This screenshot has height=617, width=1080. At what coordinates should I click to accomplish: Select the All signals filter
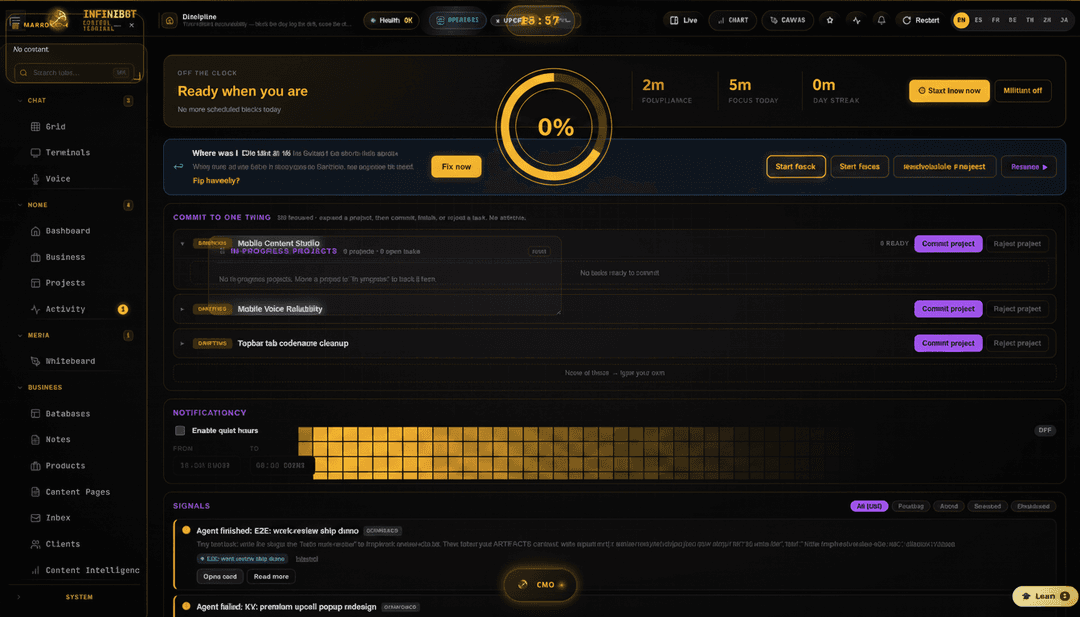(869, 506)
